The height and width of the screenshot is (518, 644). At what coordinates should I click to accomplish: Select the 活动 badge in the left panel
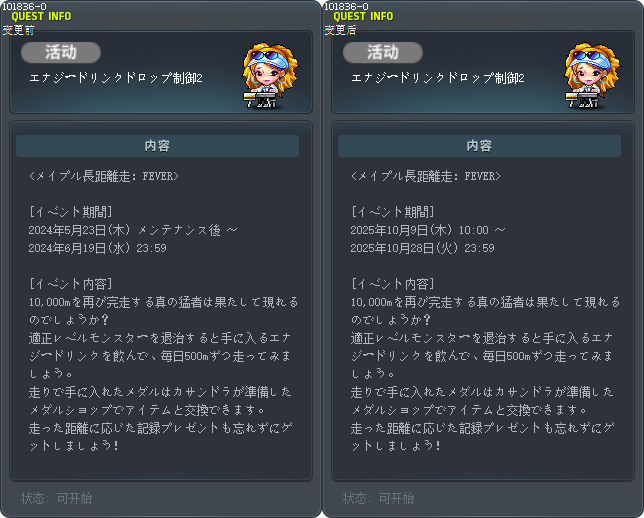coord(61,53)
